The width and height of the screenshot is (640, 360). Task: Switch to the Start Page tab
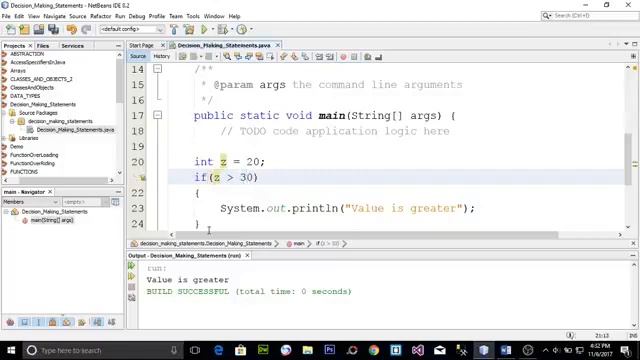[141, 45]
